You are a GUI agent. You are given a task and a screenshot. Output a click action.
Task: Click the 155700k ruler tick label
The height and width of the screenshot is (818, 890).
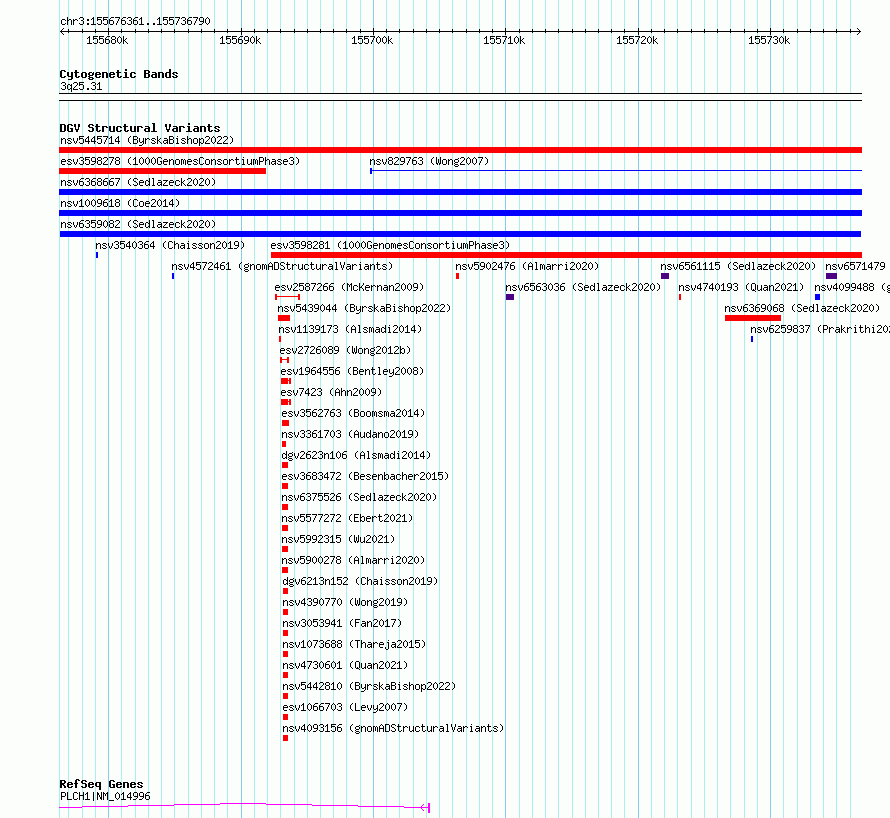click(x=372, y=40)
